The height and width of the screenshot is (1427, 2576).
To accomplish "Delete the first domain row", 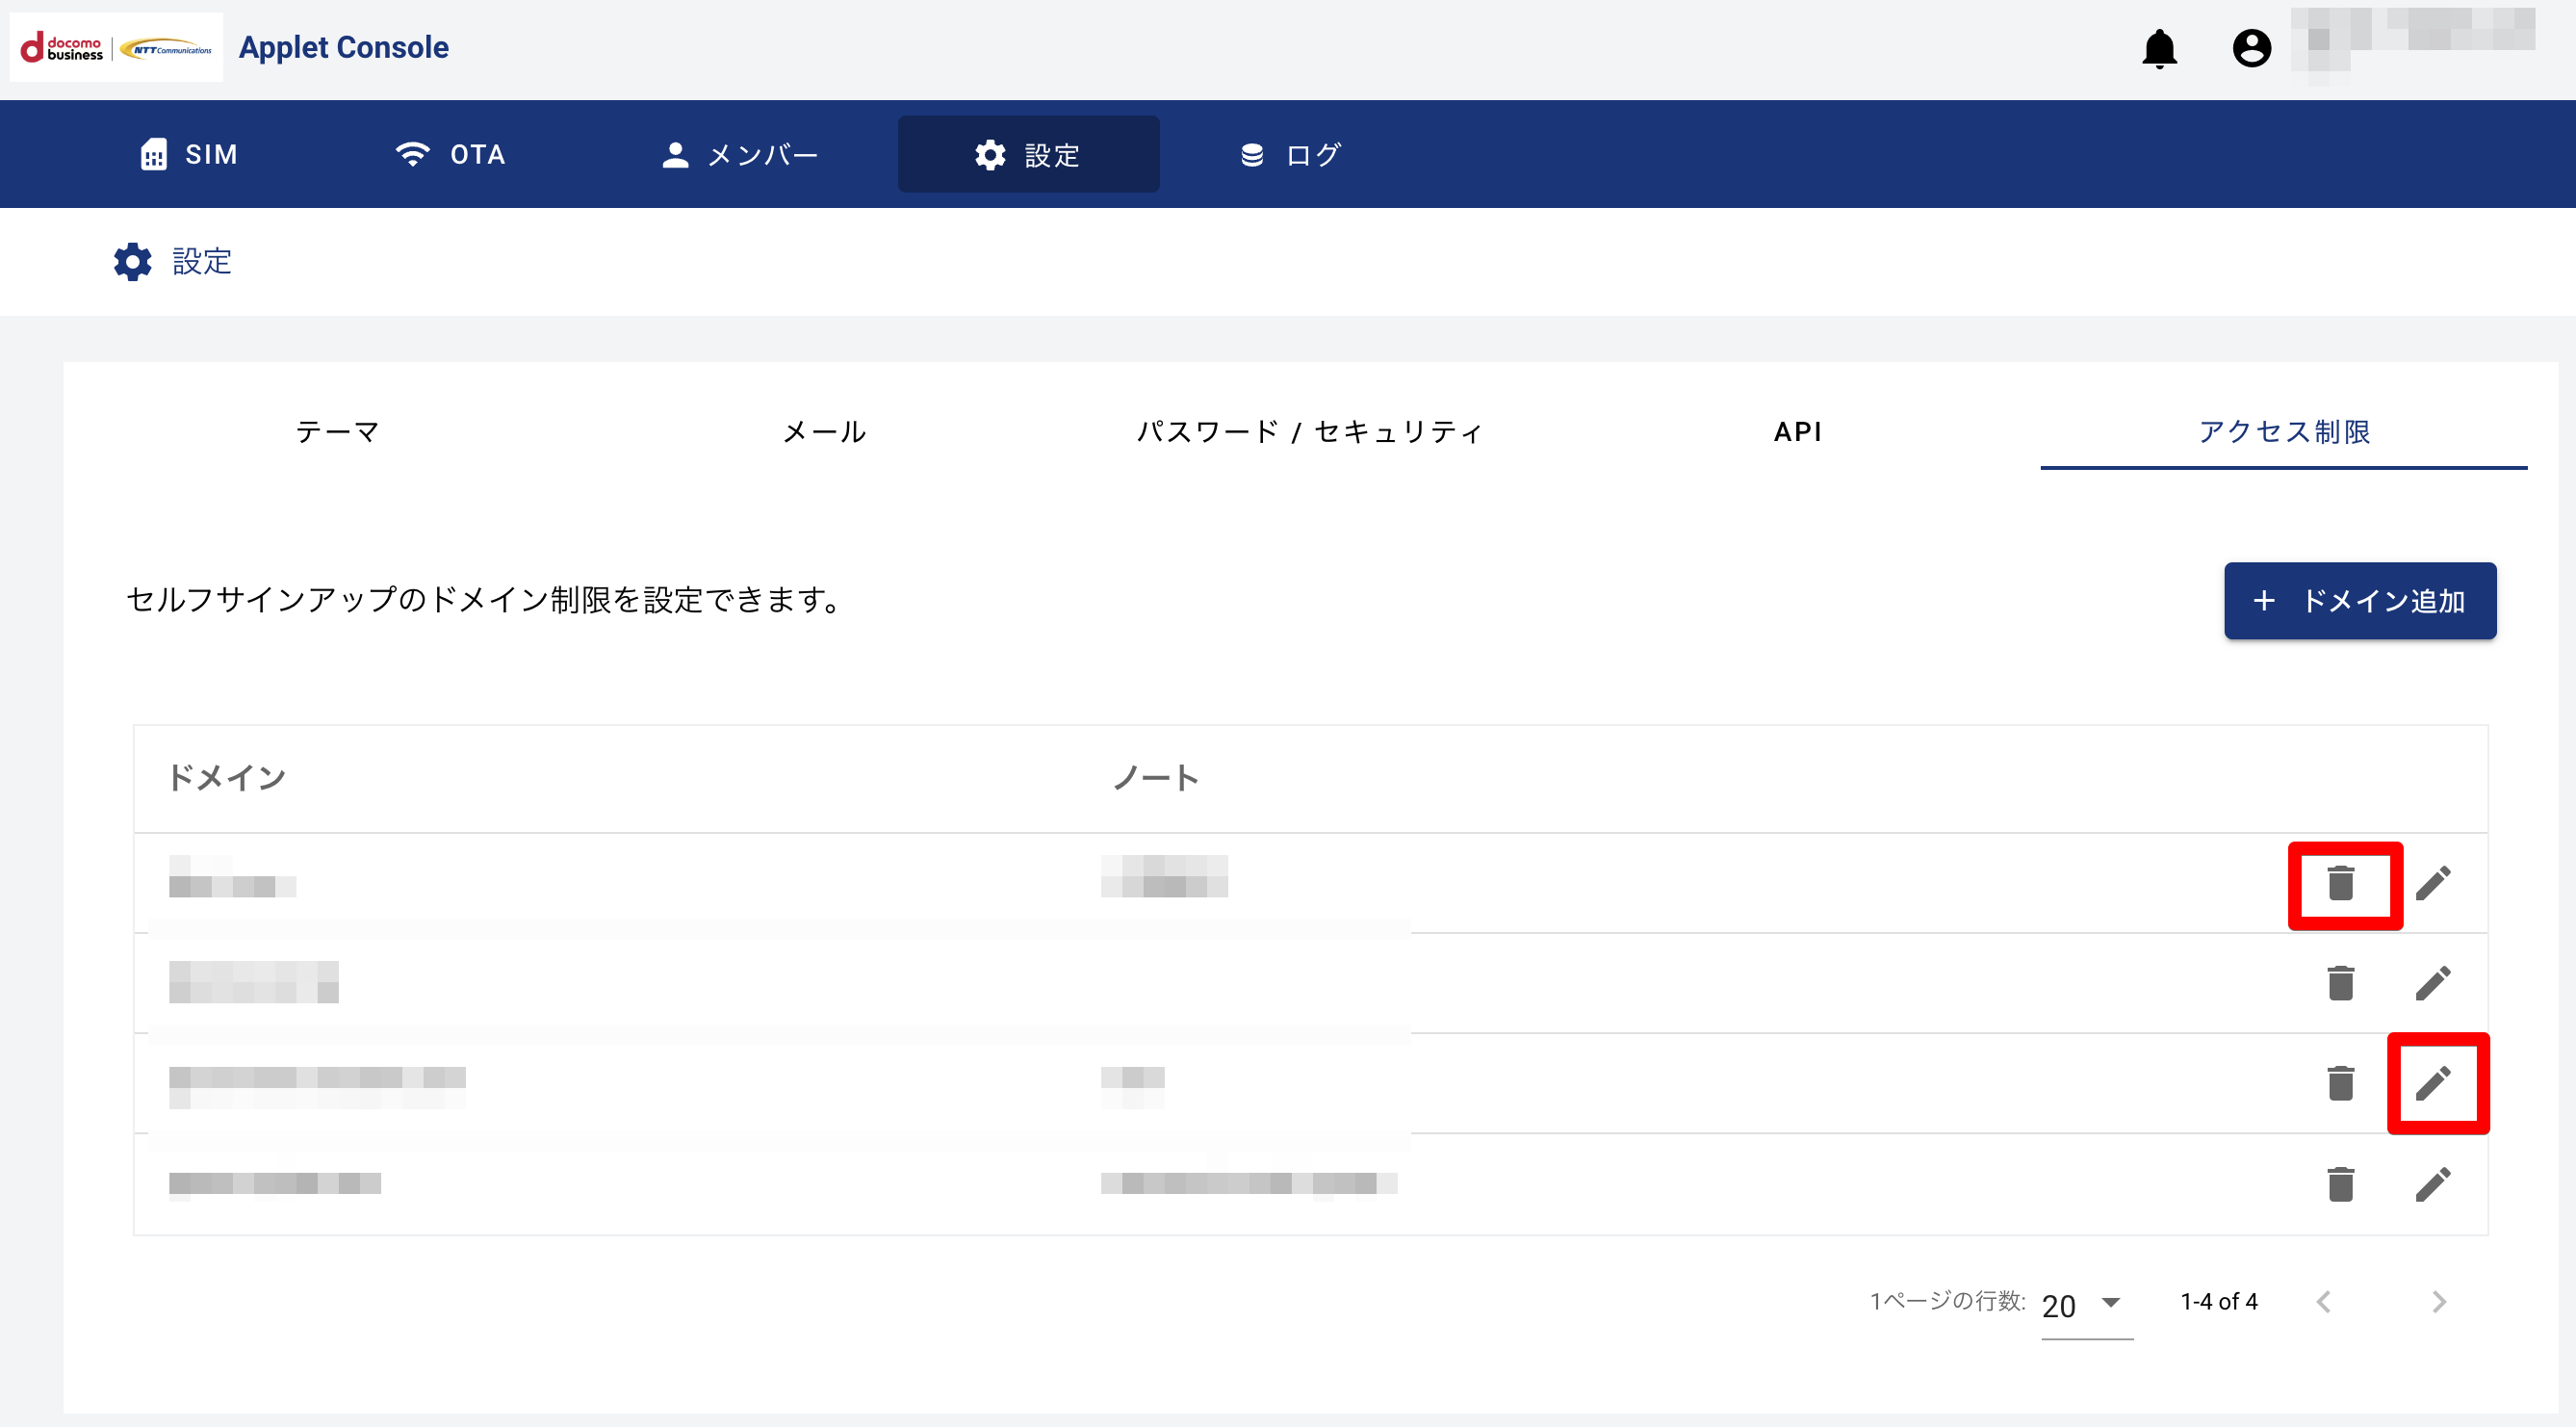I will tap(2340, 883).
